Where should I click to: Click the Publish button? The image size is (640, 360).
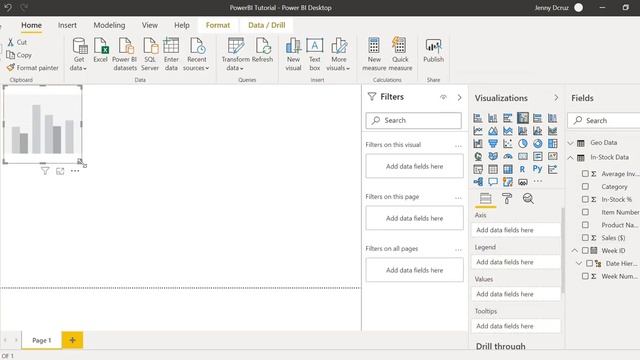click(433, 51)
